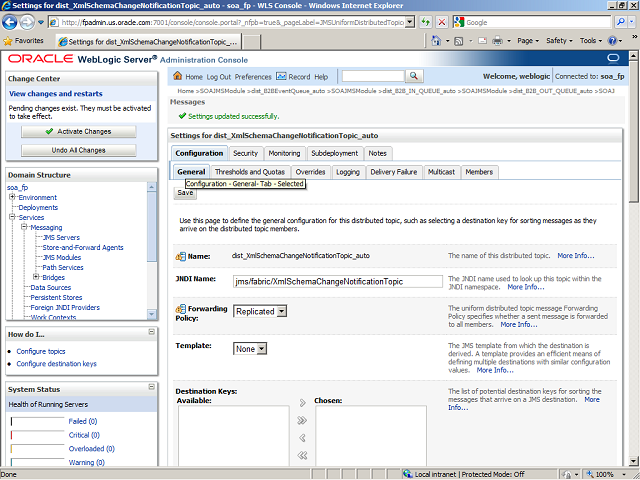Collapse the Domain Structure Messaging node
This screenshot has width=640, height=480.
click(24, 227)
